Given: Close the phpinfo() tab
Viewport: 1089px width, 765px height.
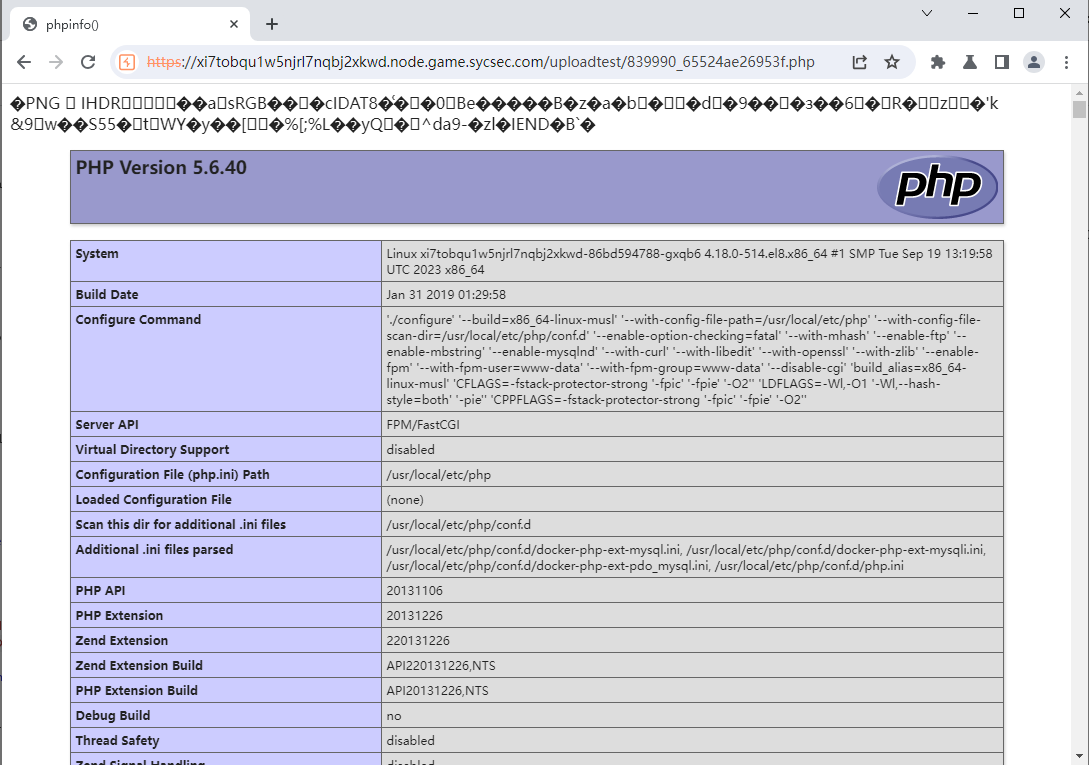Looking at the screenshot, I should tap(234, 24).
